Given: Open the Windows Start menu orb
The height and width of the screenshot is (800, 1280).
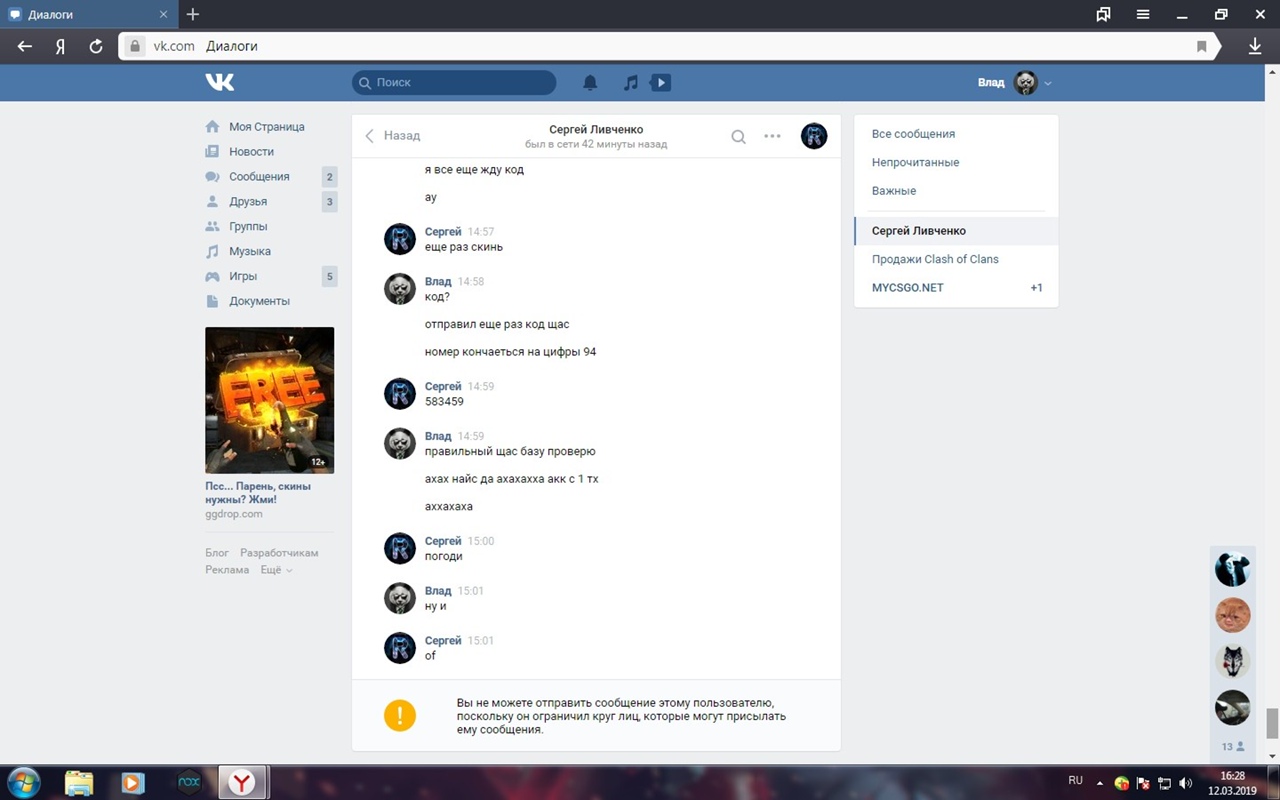Looking at the screenshot, I should pyautogui.click(x=23, y=782).
